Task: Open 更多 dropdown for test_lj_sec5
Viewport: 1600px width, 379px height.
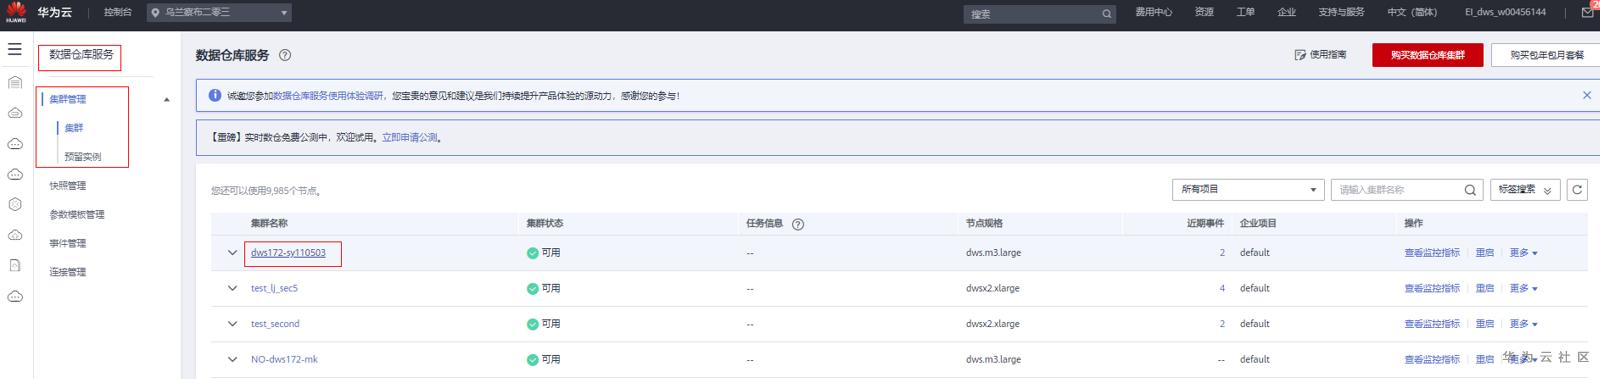Action: pyautogui.click(x=1523, y=288)
